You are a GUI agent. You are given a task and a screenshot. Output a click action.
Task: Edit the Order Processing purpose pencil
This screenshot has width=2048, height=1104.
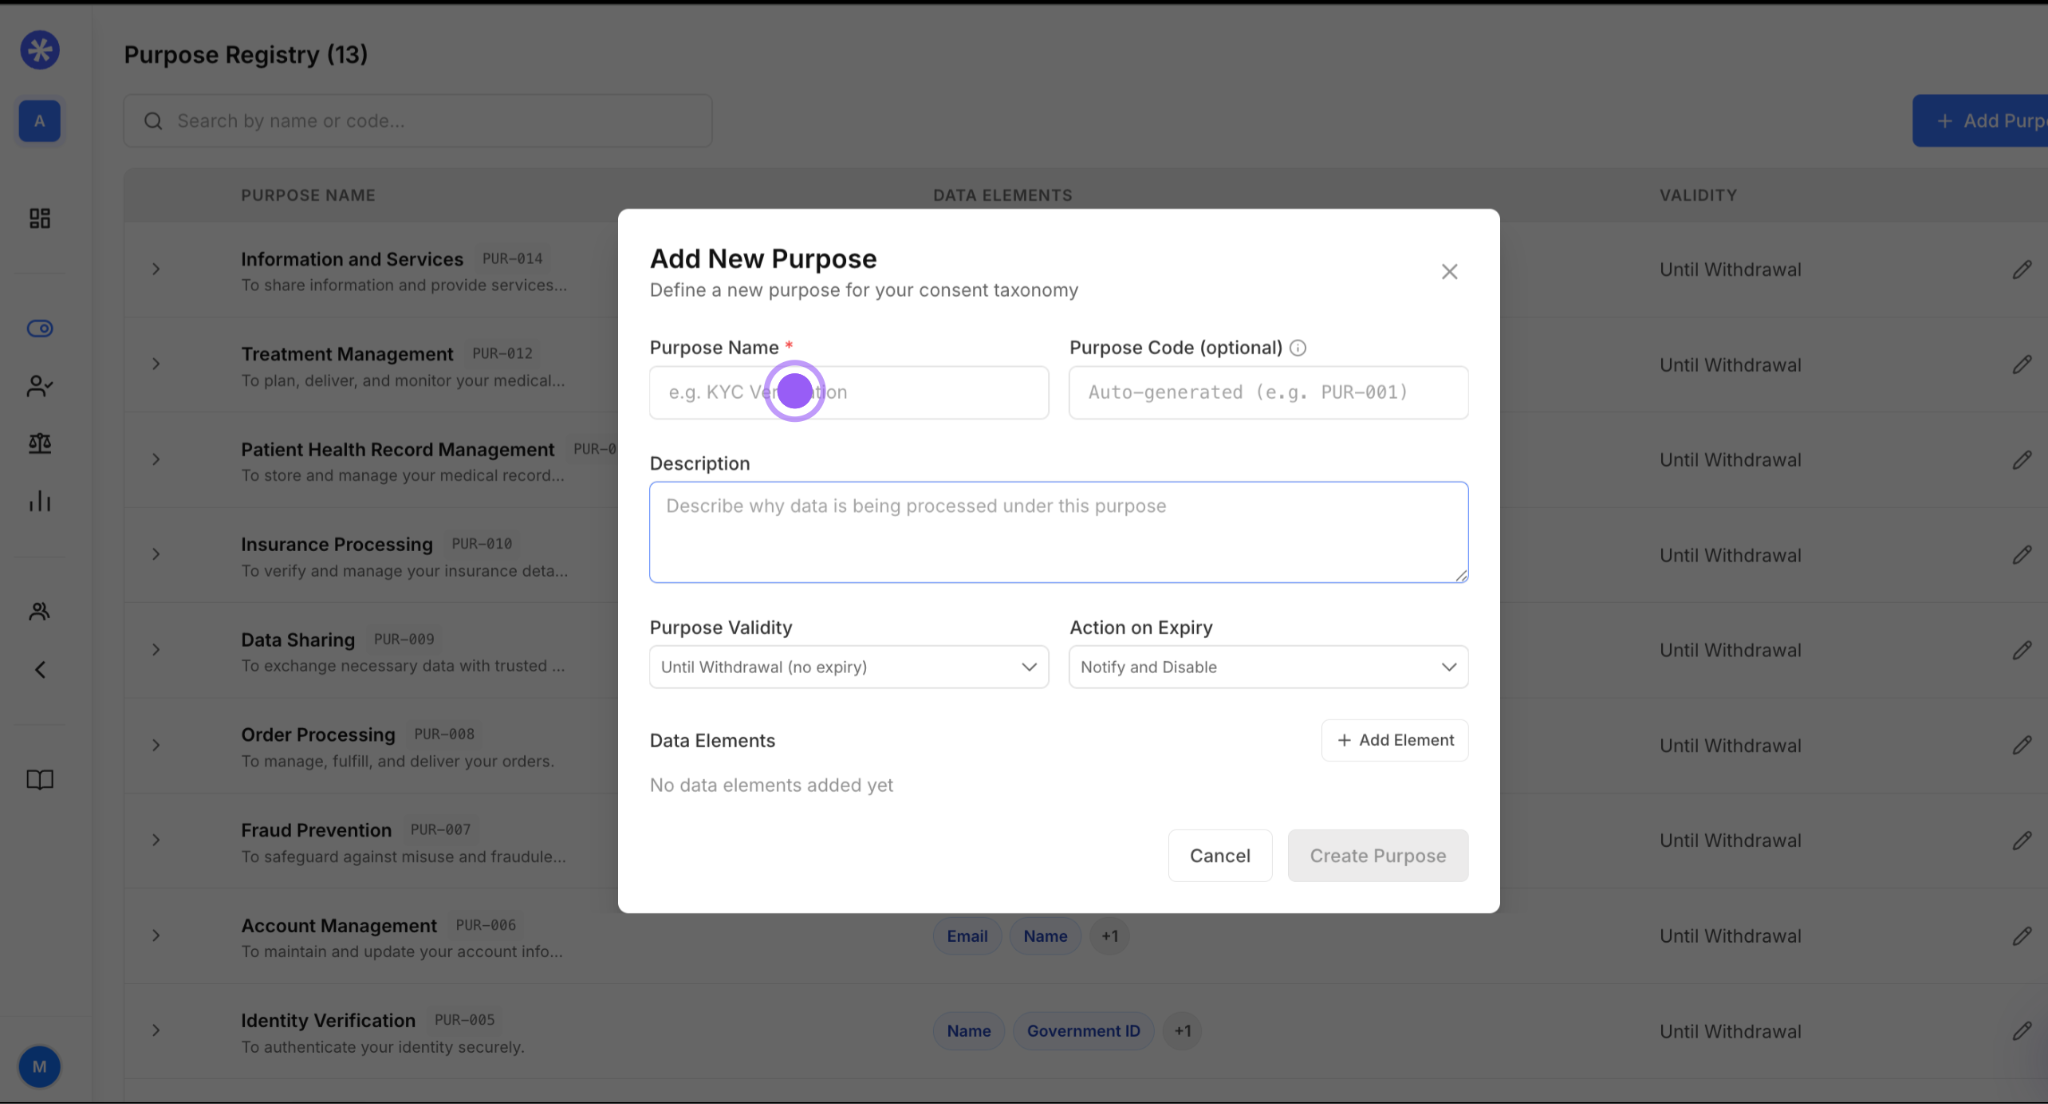[2022, 746]
